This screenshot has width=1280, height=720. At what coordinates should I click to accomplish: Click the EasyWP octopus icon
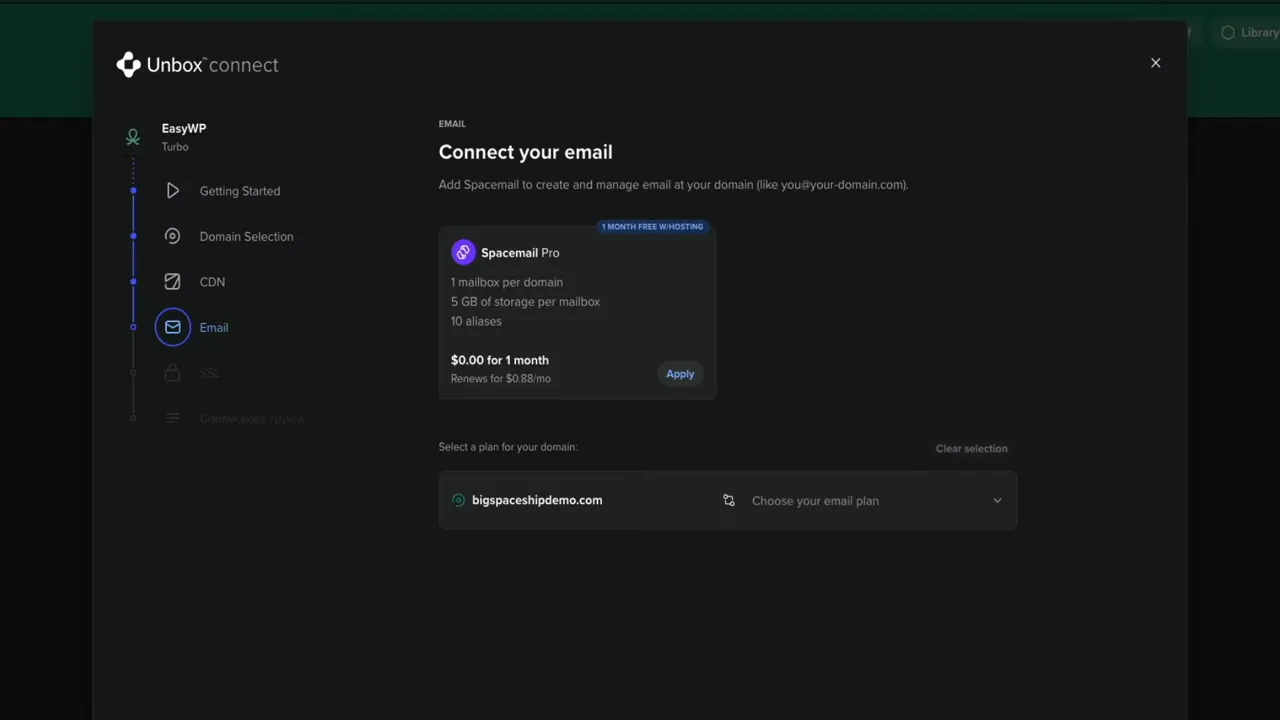point(133,137)
